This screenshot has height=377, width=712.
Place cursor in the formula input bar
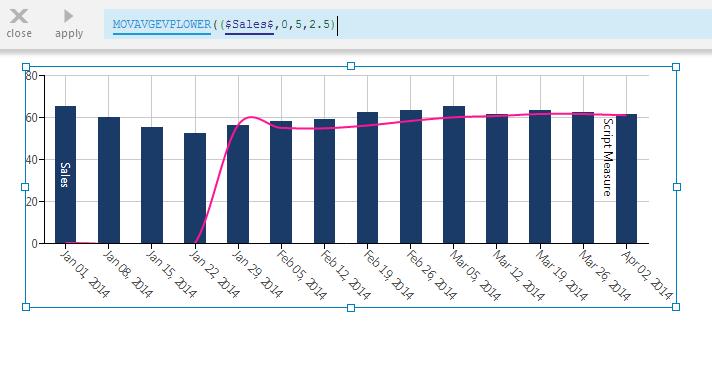pos(408,24)
